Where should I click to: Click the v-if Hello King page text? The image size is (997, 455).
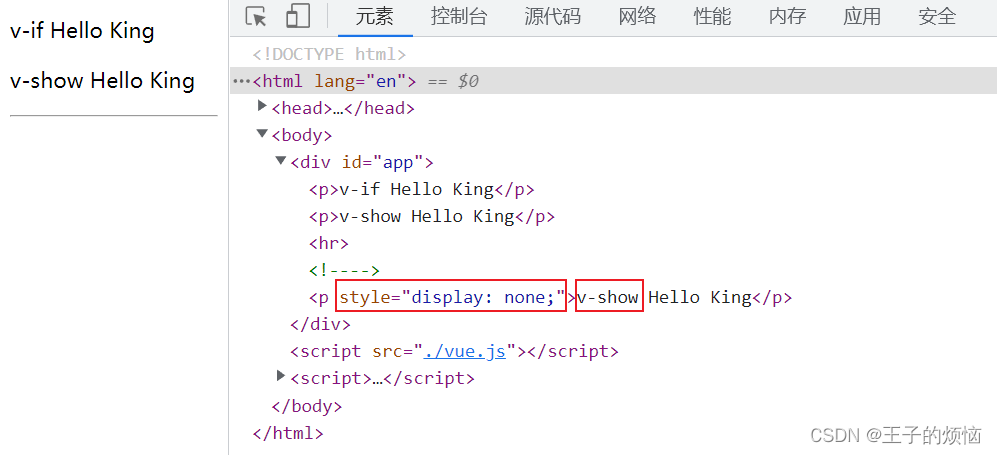pos(82,31)
